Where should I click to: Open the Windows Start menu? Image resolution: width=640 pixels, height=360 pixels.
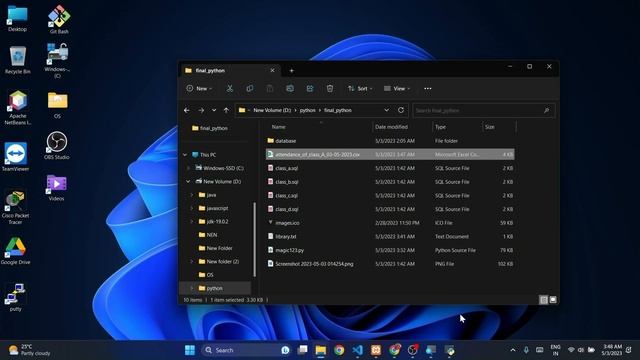point(190,350)
